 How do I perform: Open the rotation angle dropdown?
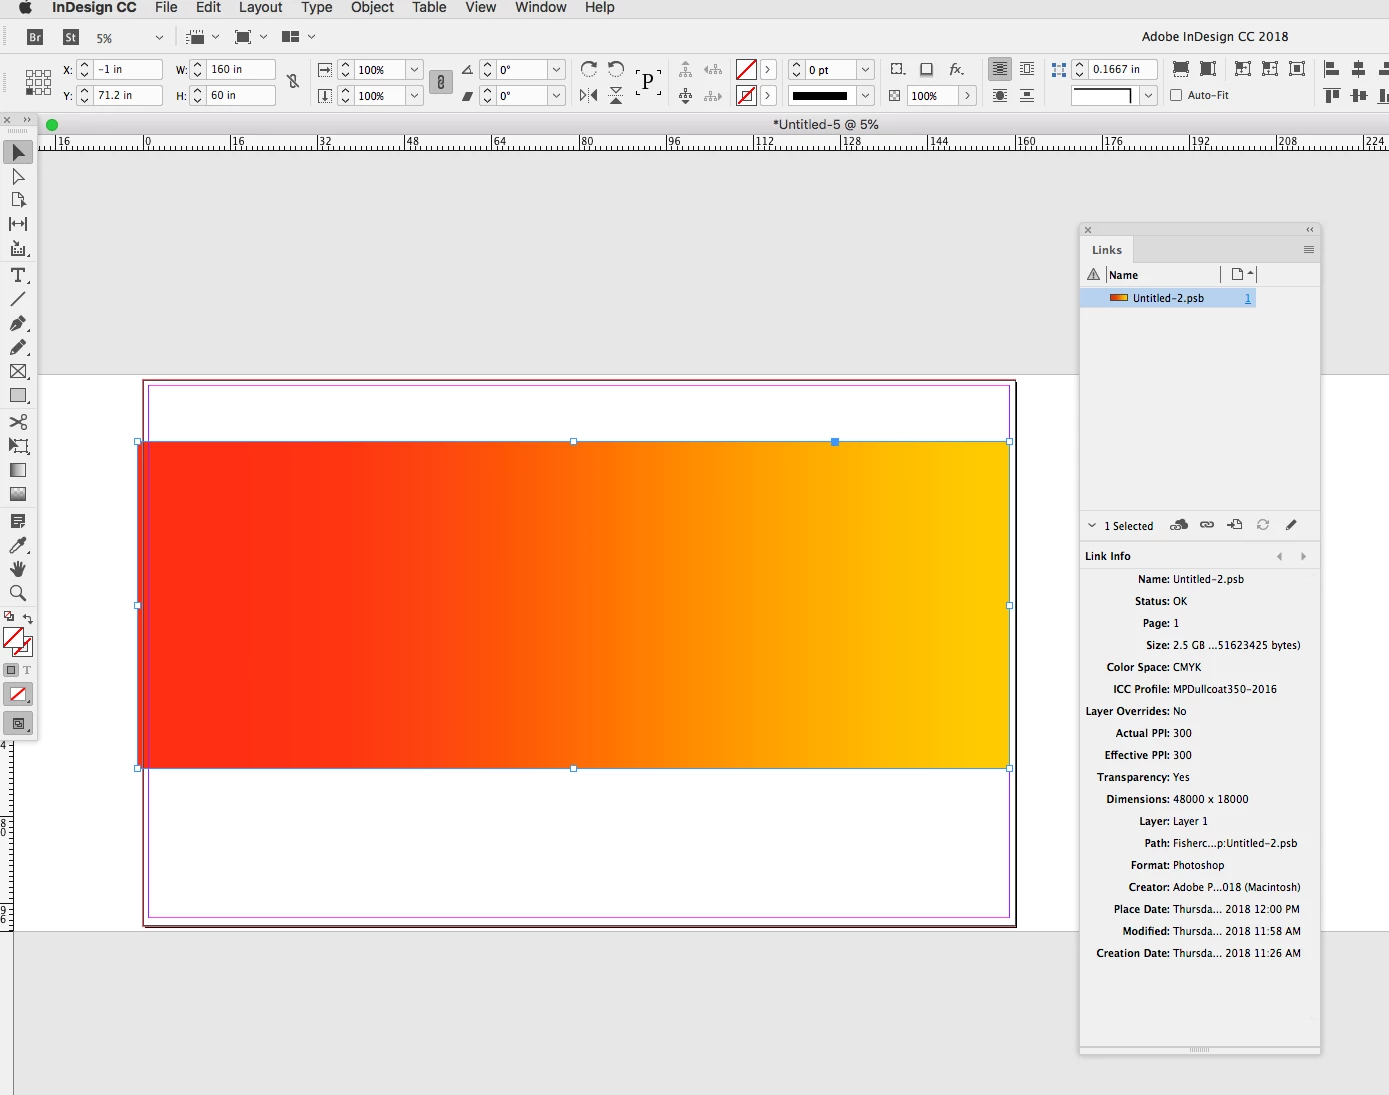click(557, 69)
